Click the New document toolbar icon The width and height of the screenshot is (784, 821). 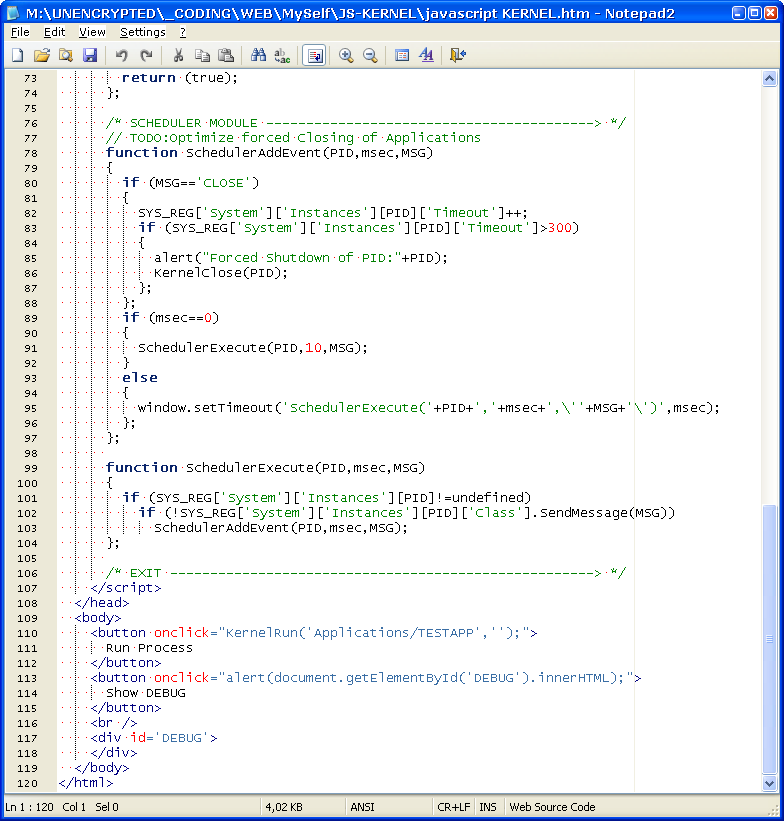(x=18, y=55)
